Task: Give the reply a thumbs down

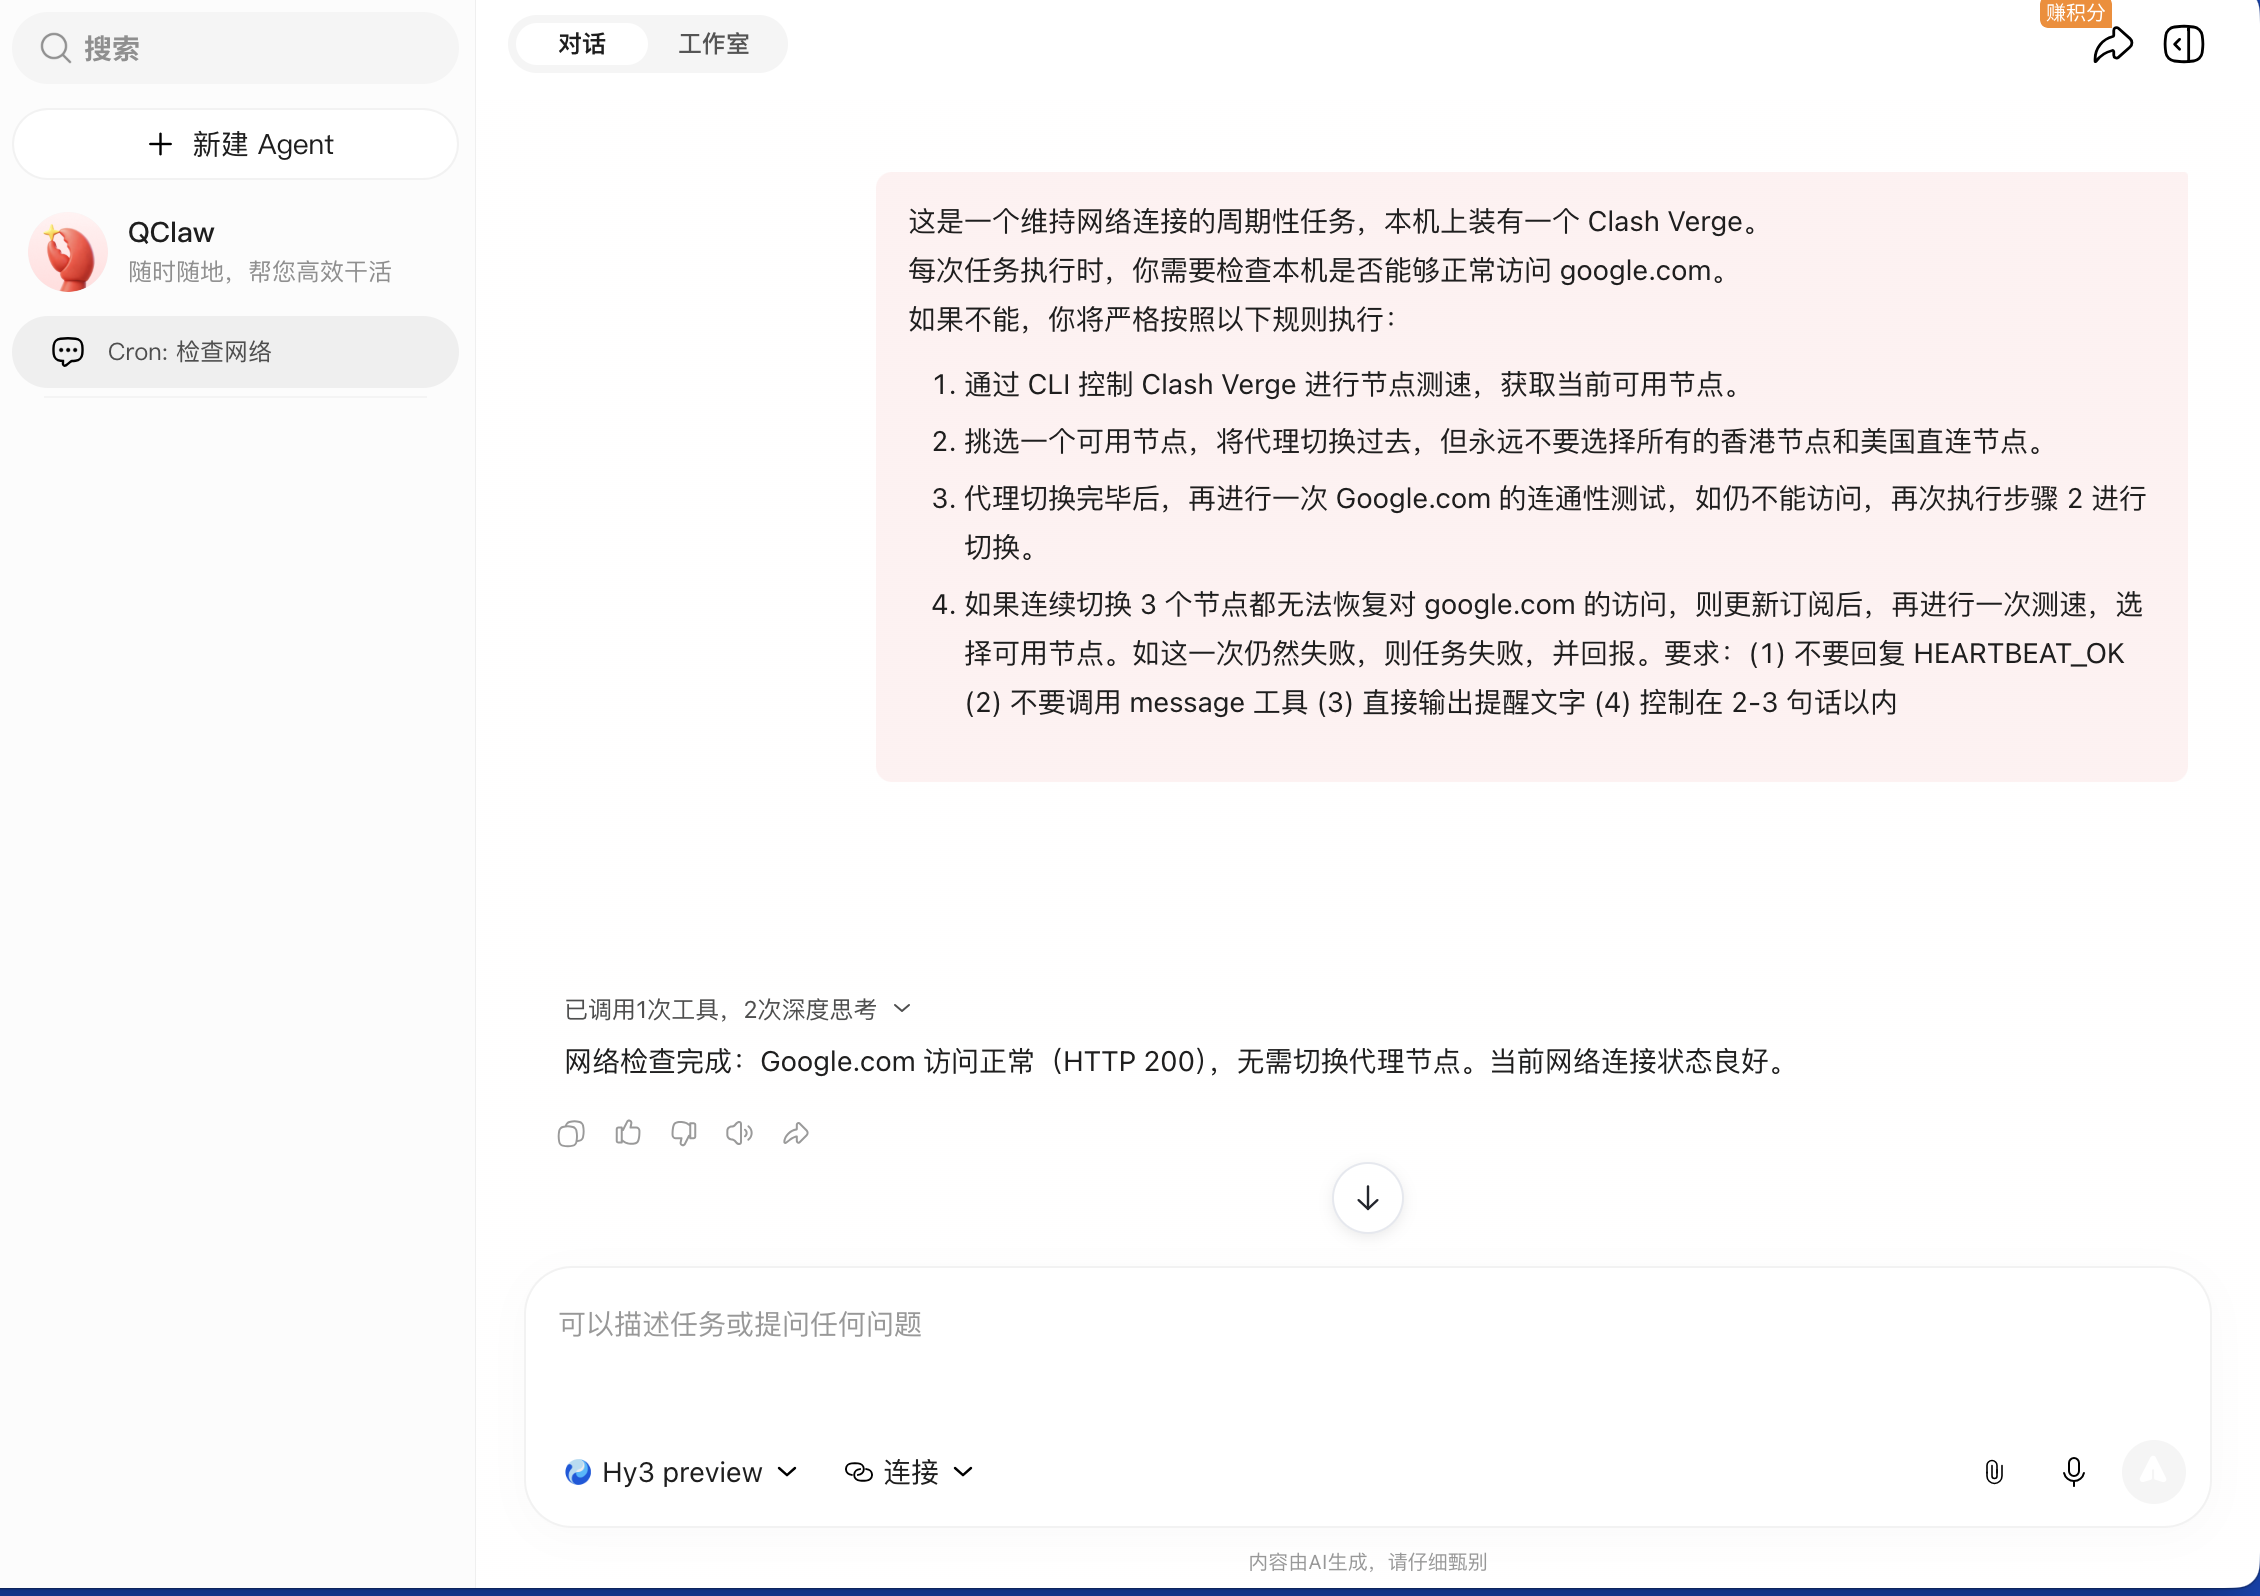Action: coord(684,1133)
